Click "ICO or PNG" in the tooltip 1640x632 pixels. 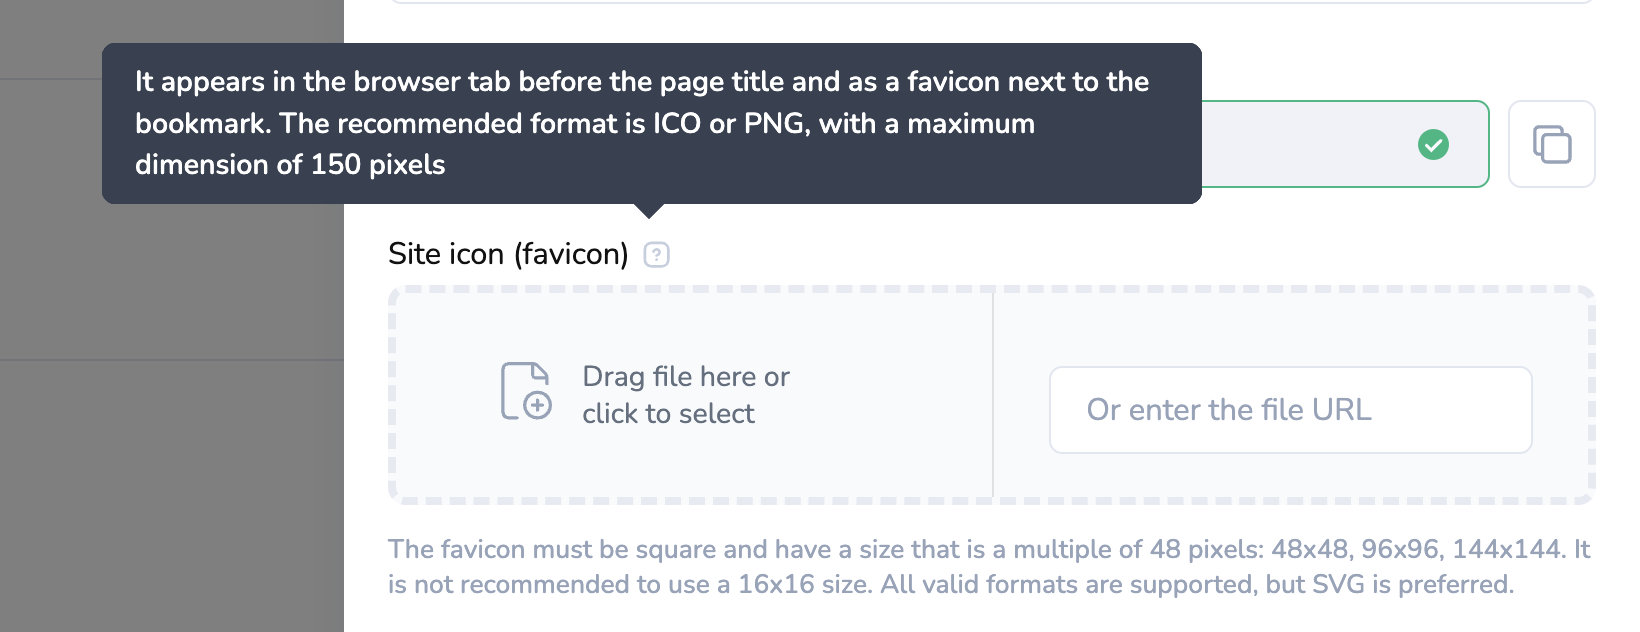coord(728,124)
